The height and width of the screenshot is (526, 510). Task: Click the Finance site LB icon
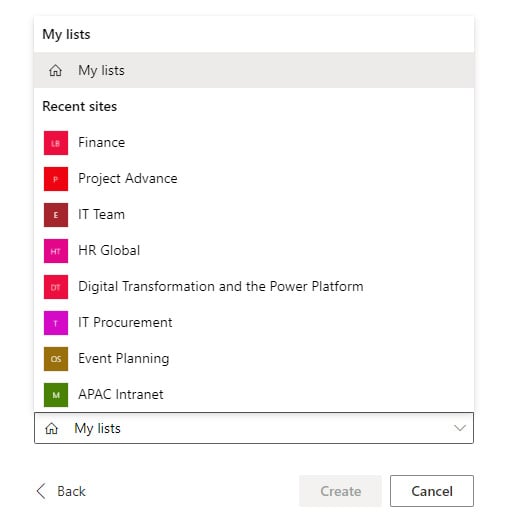tap(56, 143)
